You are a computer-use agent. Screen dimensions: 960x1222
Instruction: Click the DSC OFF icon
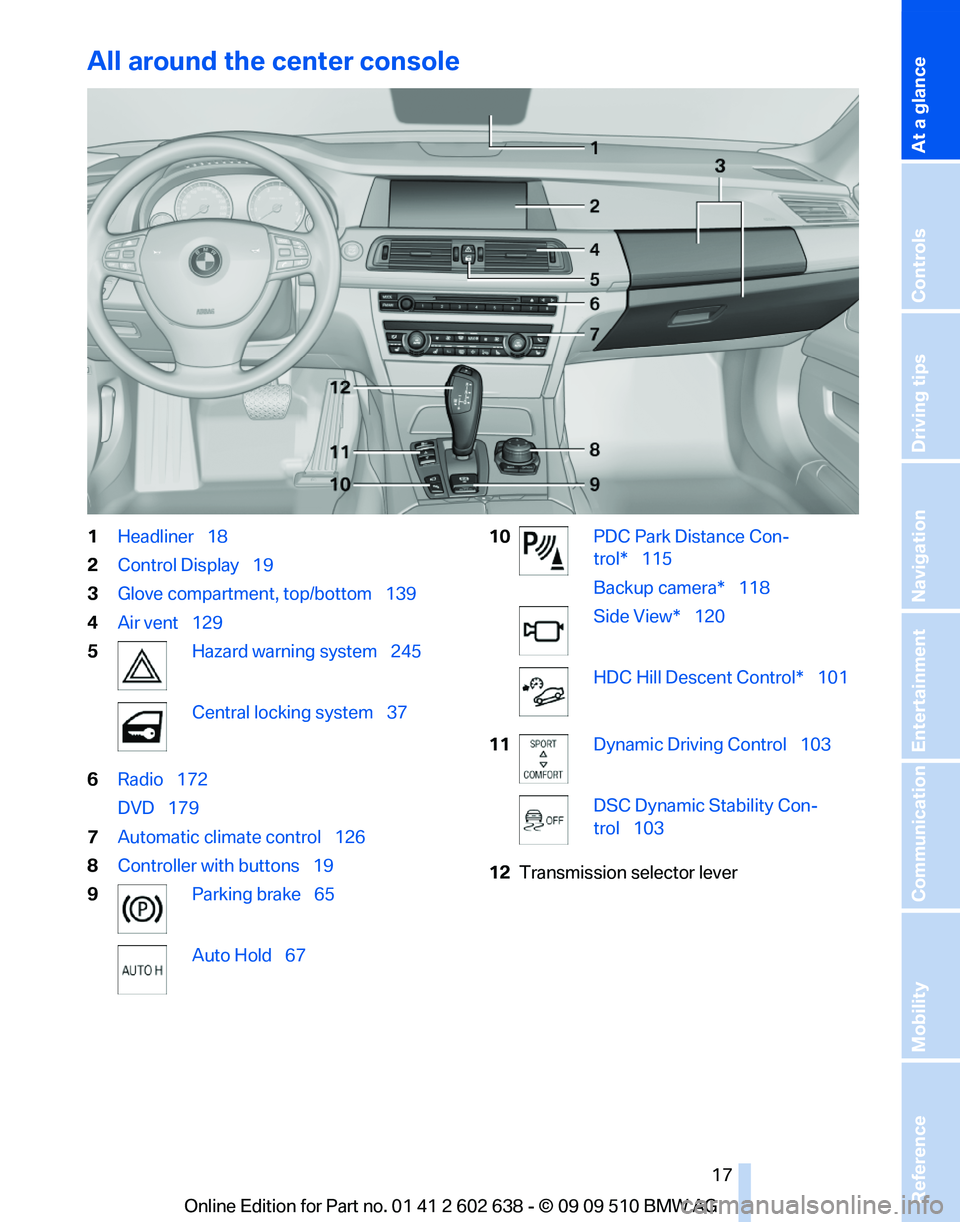coord(543,820)
